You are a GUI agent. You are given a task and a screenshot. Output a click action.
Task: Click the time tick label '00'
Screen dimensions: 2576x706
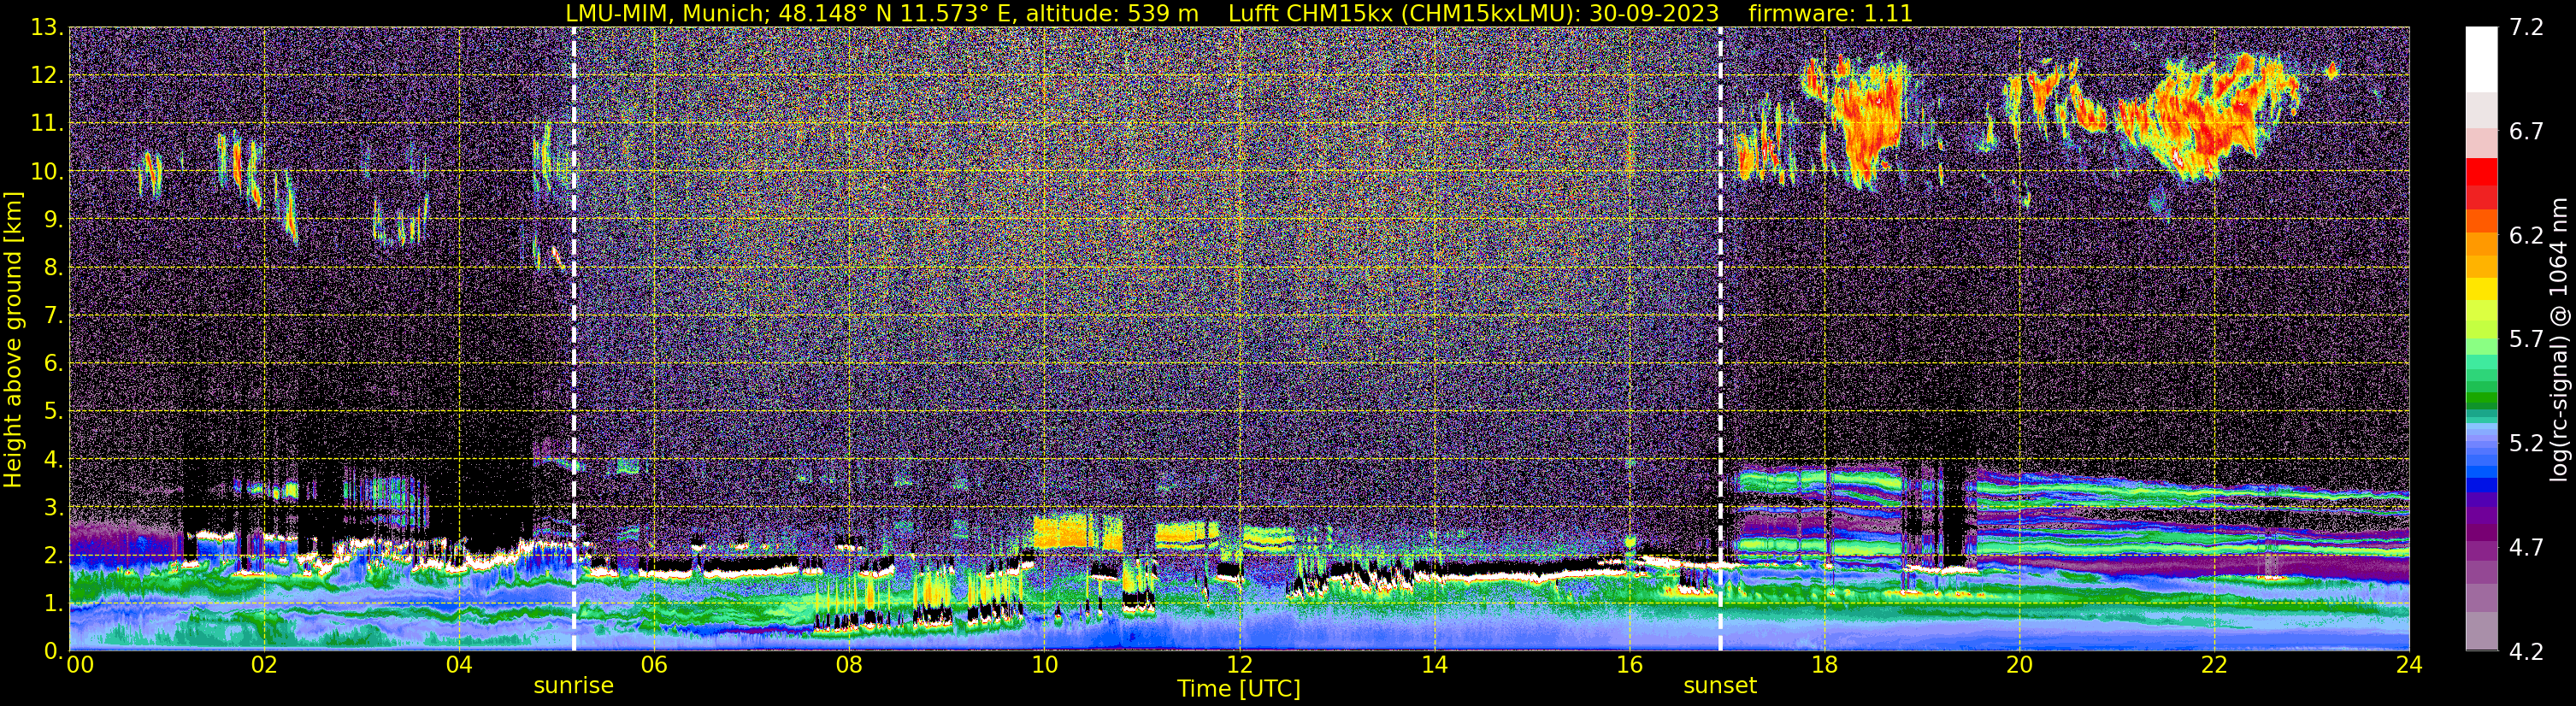point(80,666)
